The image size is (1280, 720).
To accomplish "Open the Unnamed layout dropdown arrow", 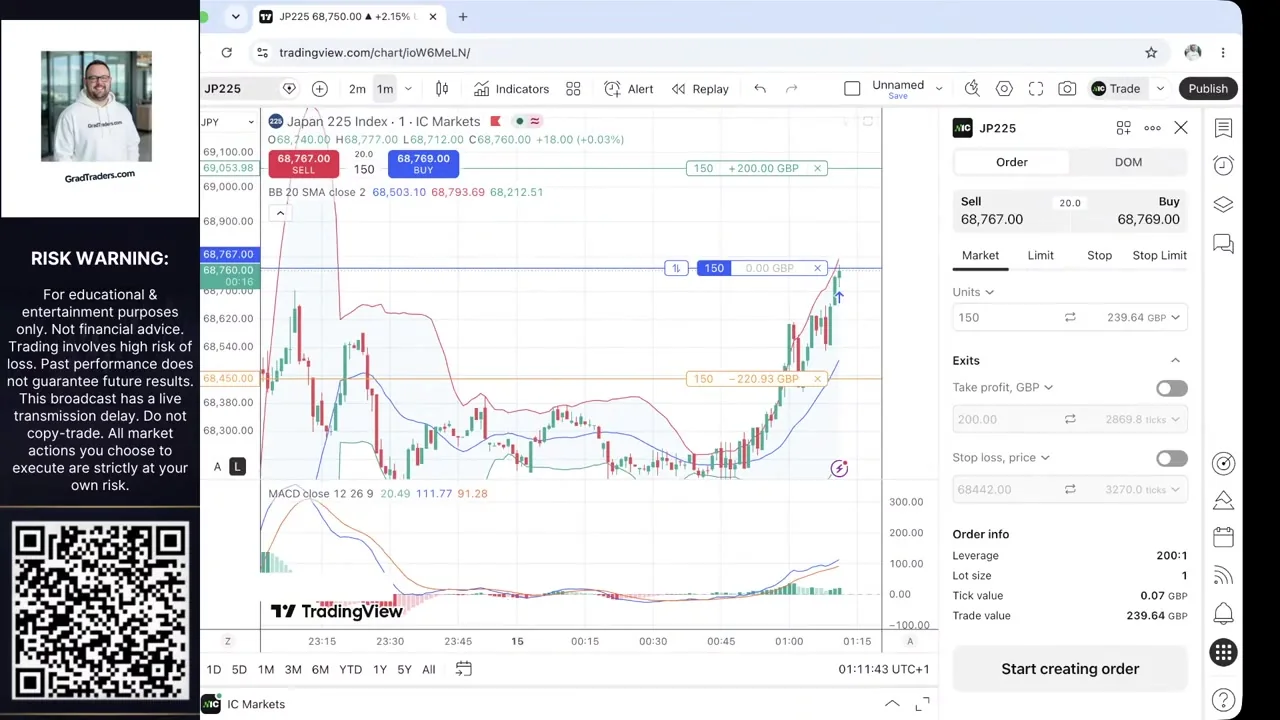I will pyautogui.click(x=939, y=89).
